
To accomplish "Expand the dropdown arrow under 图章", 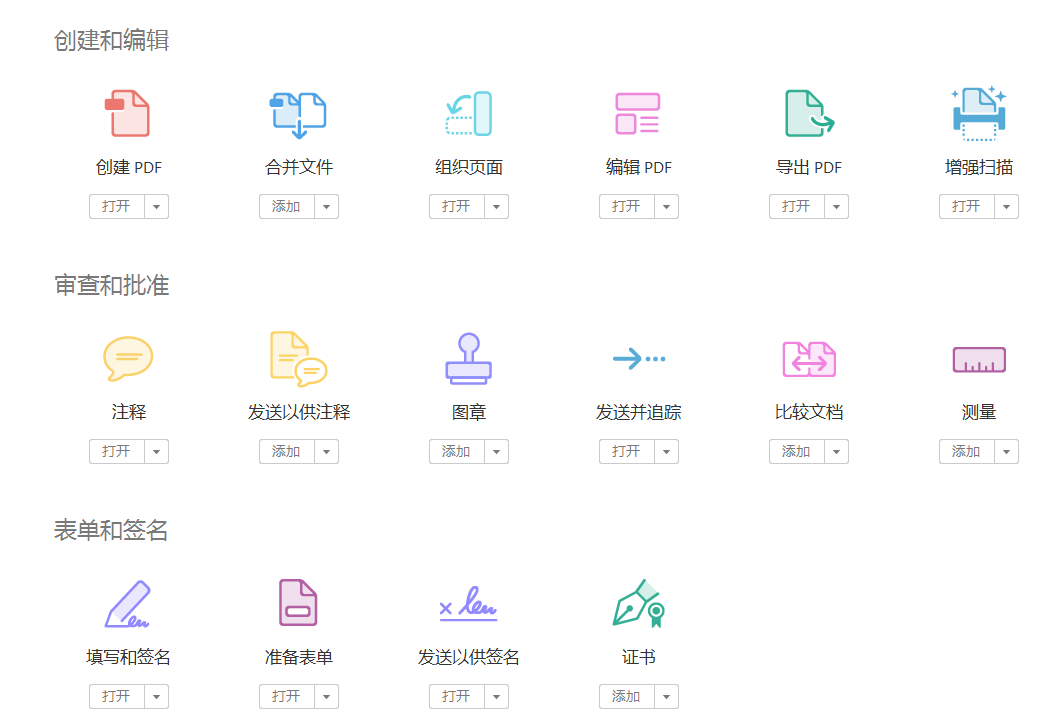I will coord(498,451).
